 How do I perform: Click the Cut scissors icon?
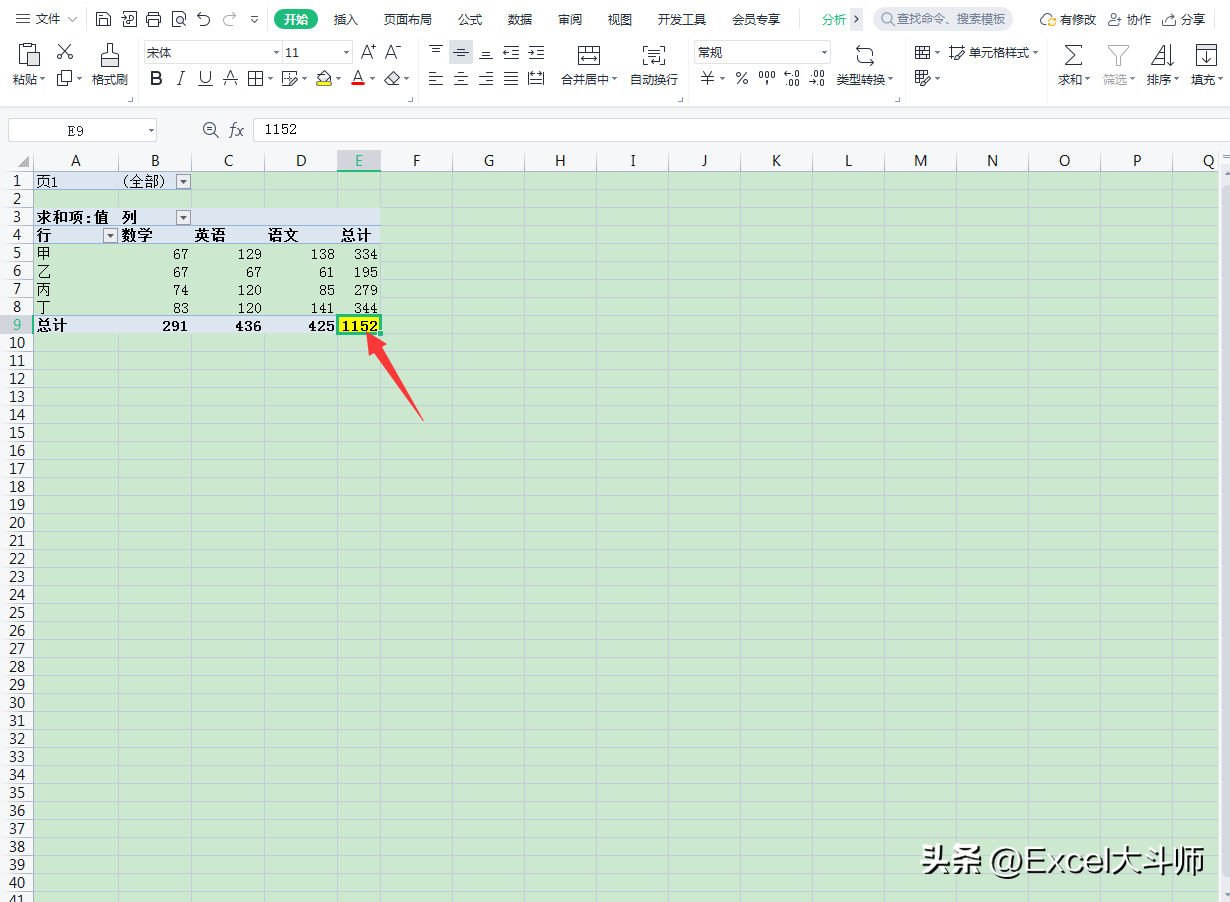click(x=65, y=52)
